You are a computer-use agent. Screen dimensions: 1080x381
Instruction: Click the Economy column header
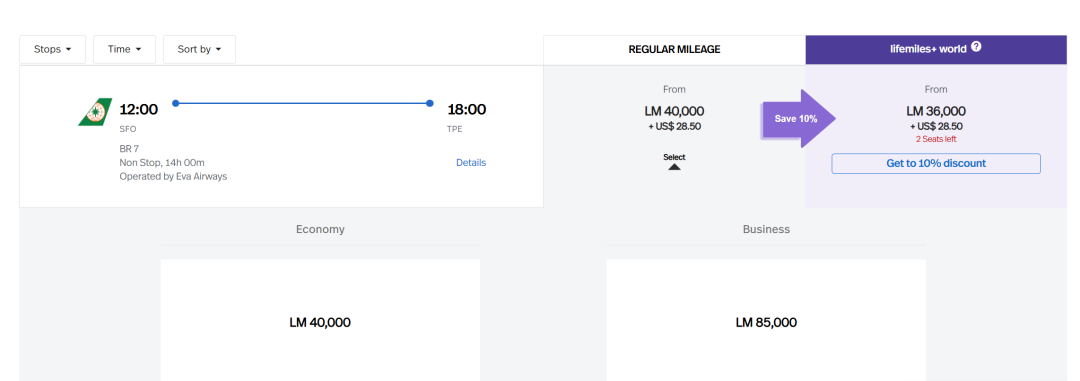point(320,229)
